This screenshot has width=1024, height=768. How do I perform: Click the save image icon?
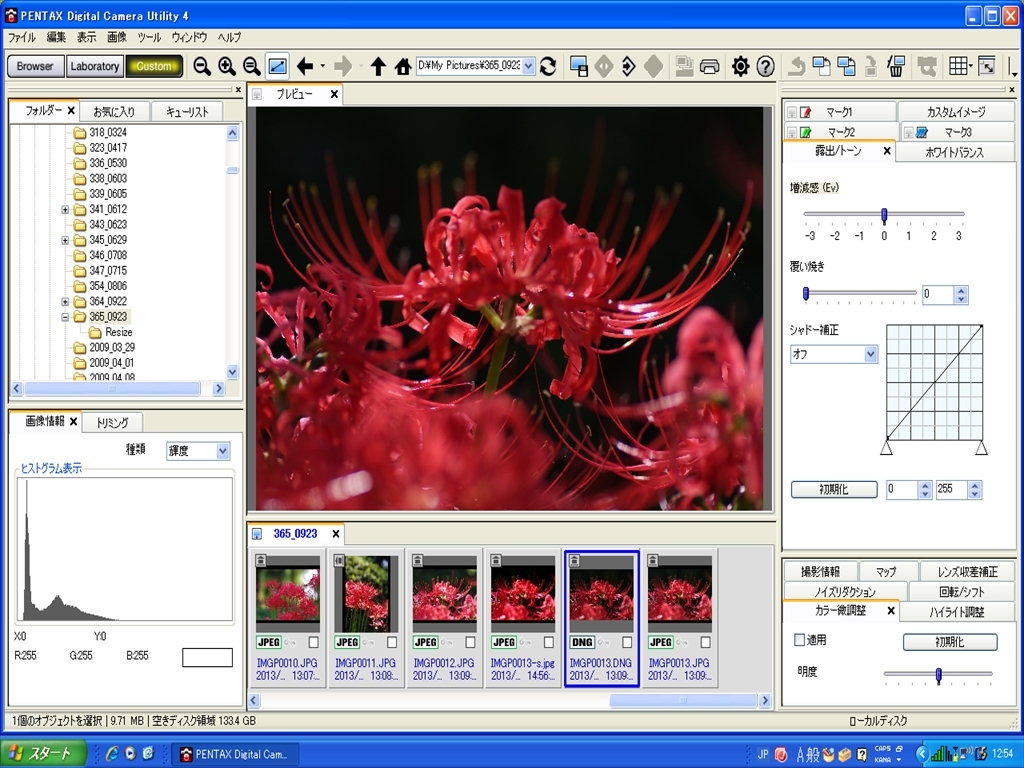(579, 66)
